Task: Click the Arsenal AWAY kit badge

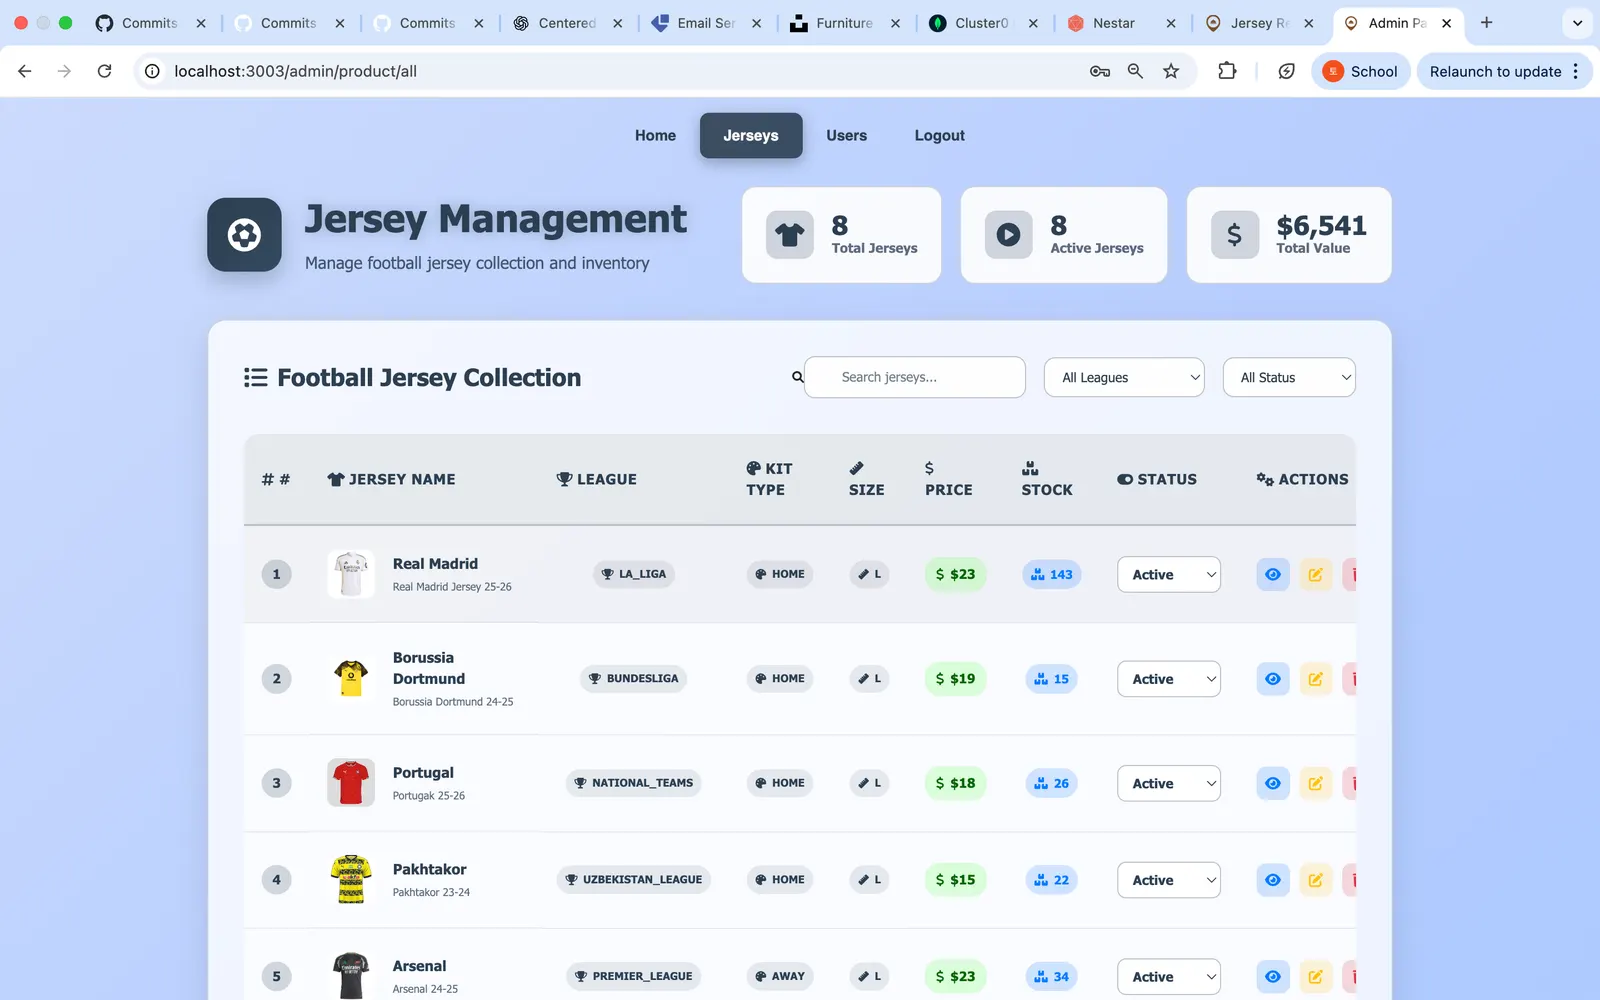Action: 780,976
